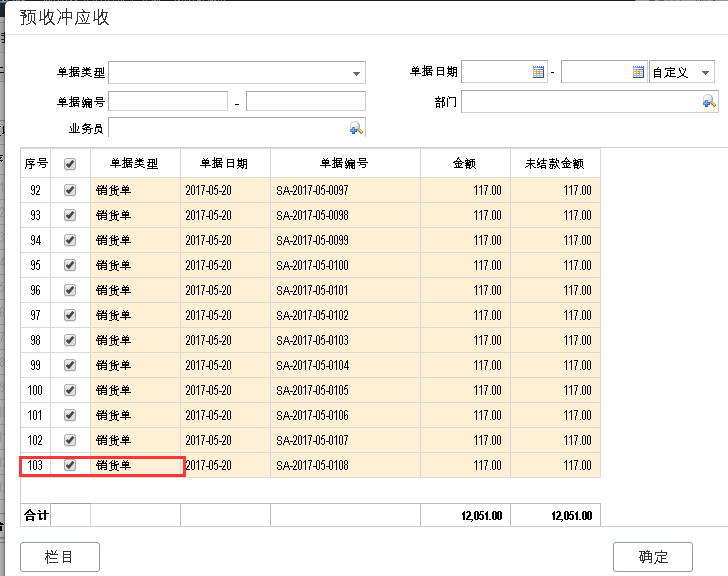Focus the first 单据编号 input field

point(168,101)
